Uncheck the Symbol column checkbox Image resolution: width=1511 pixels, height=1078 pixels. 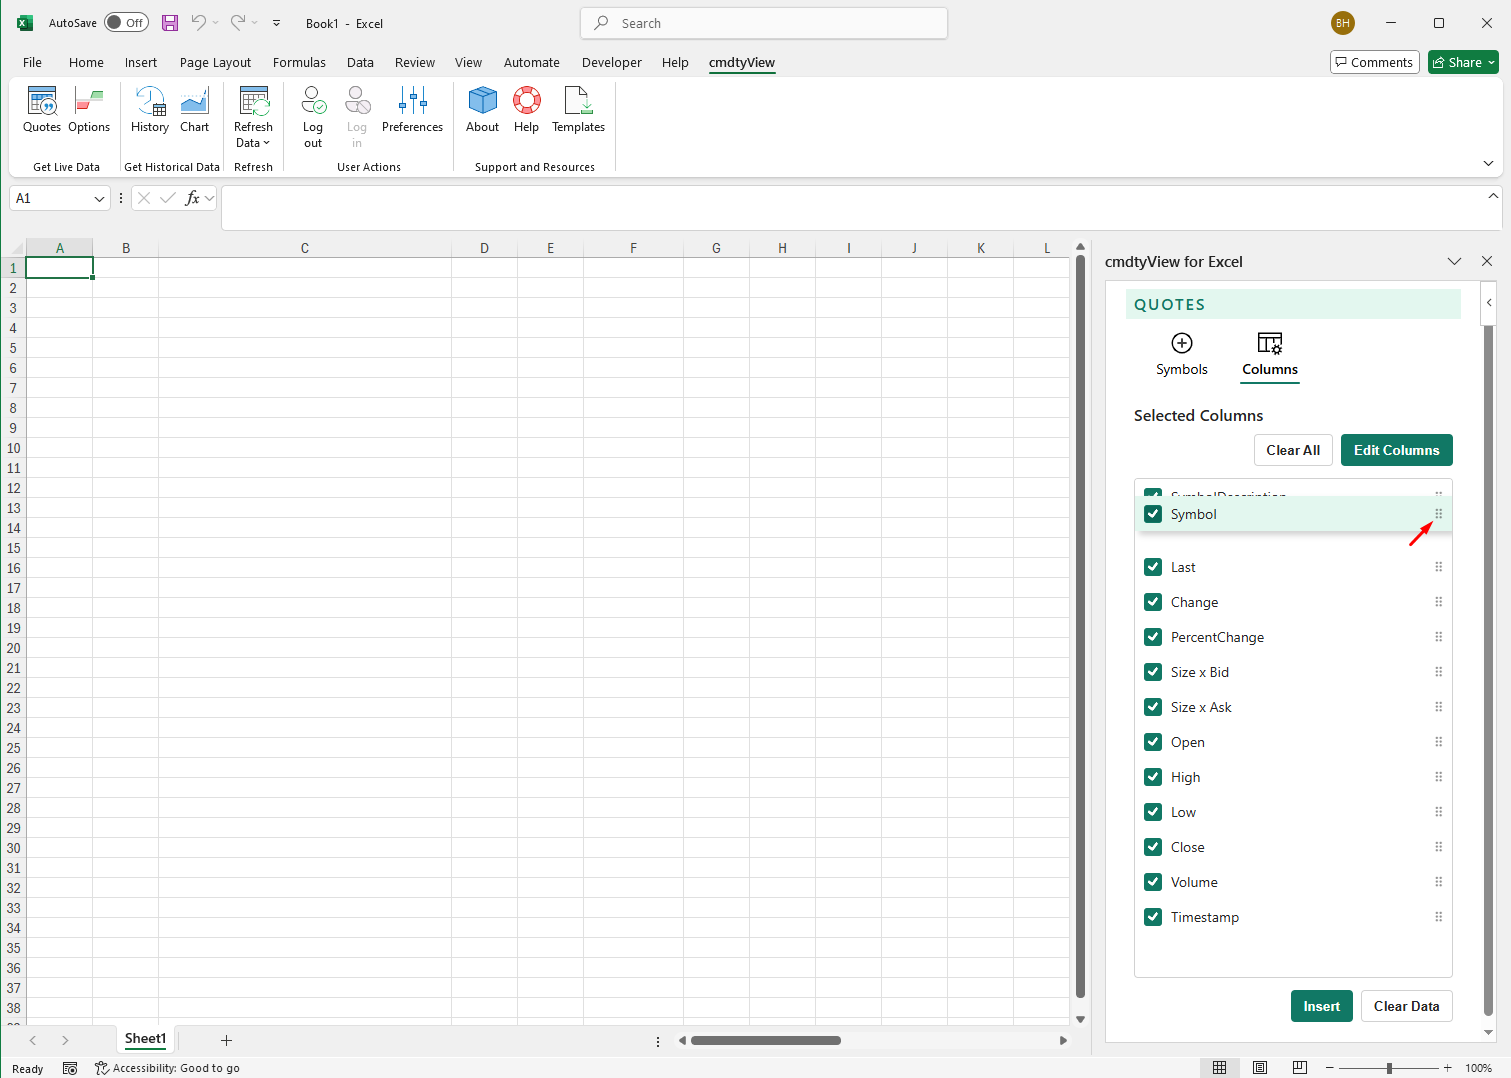tap(1153, 513)
